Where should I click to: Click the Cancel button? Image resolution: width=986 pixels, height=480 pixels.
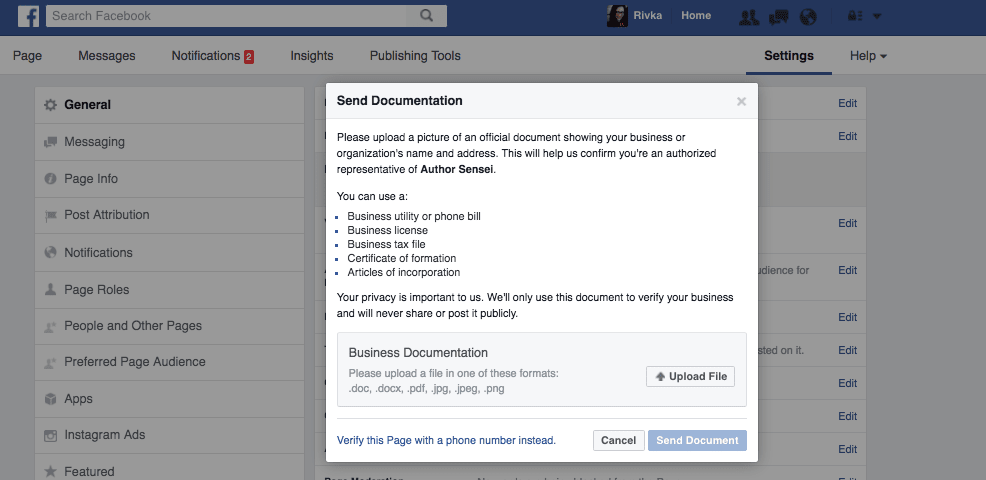click(619, 440)
